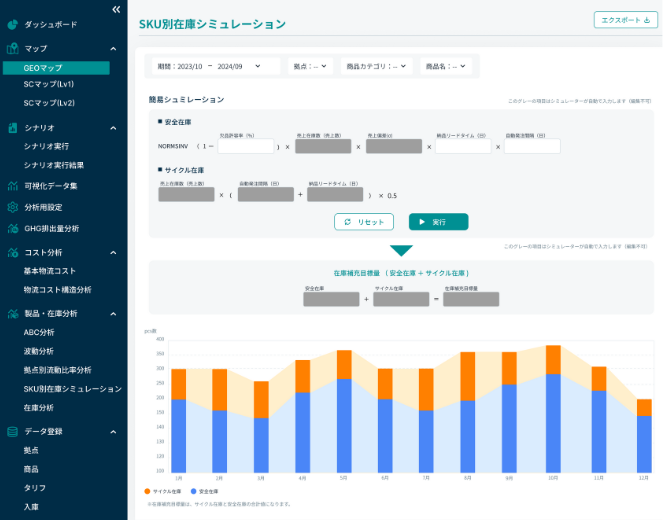Open the 期間 date range dropdown

click(216, 66)
